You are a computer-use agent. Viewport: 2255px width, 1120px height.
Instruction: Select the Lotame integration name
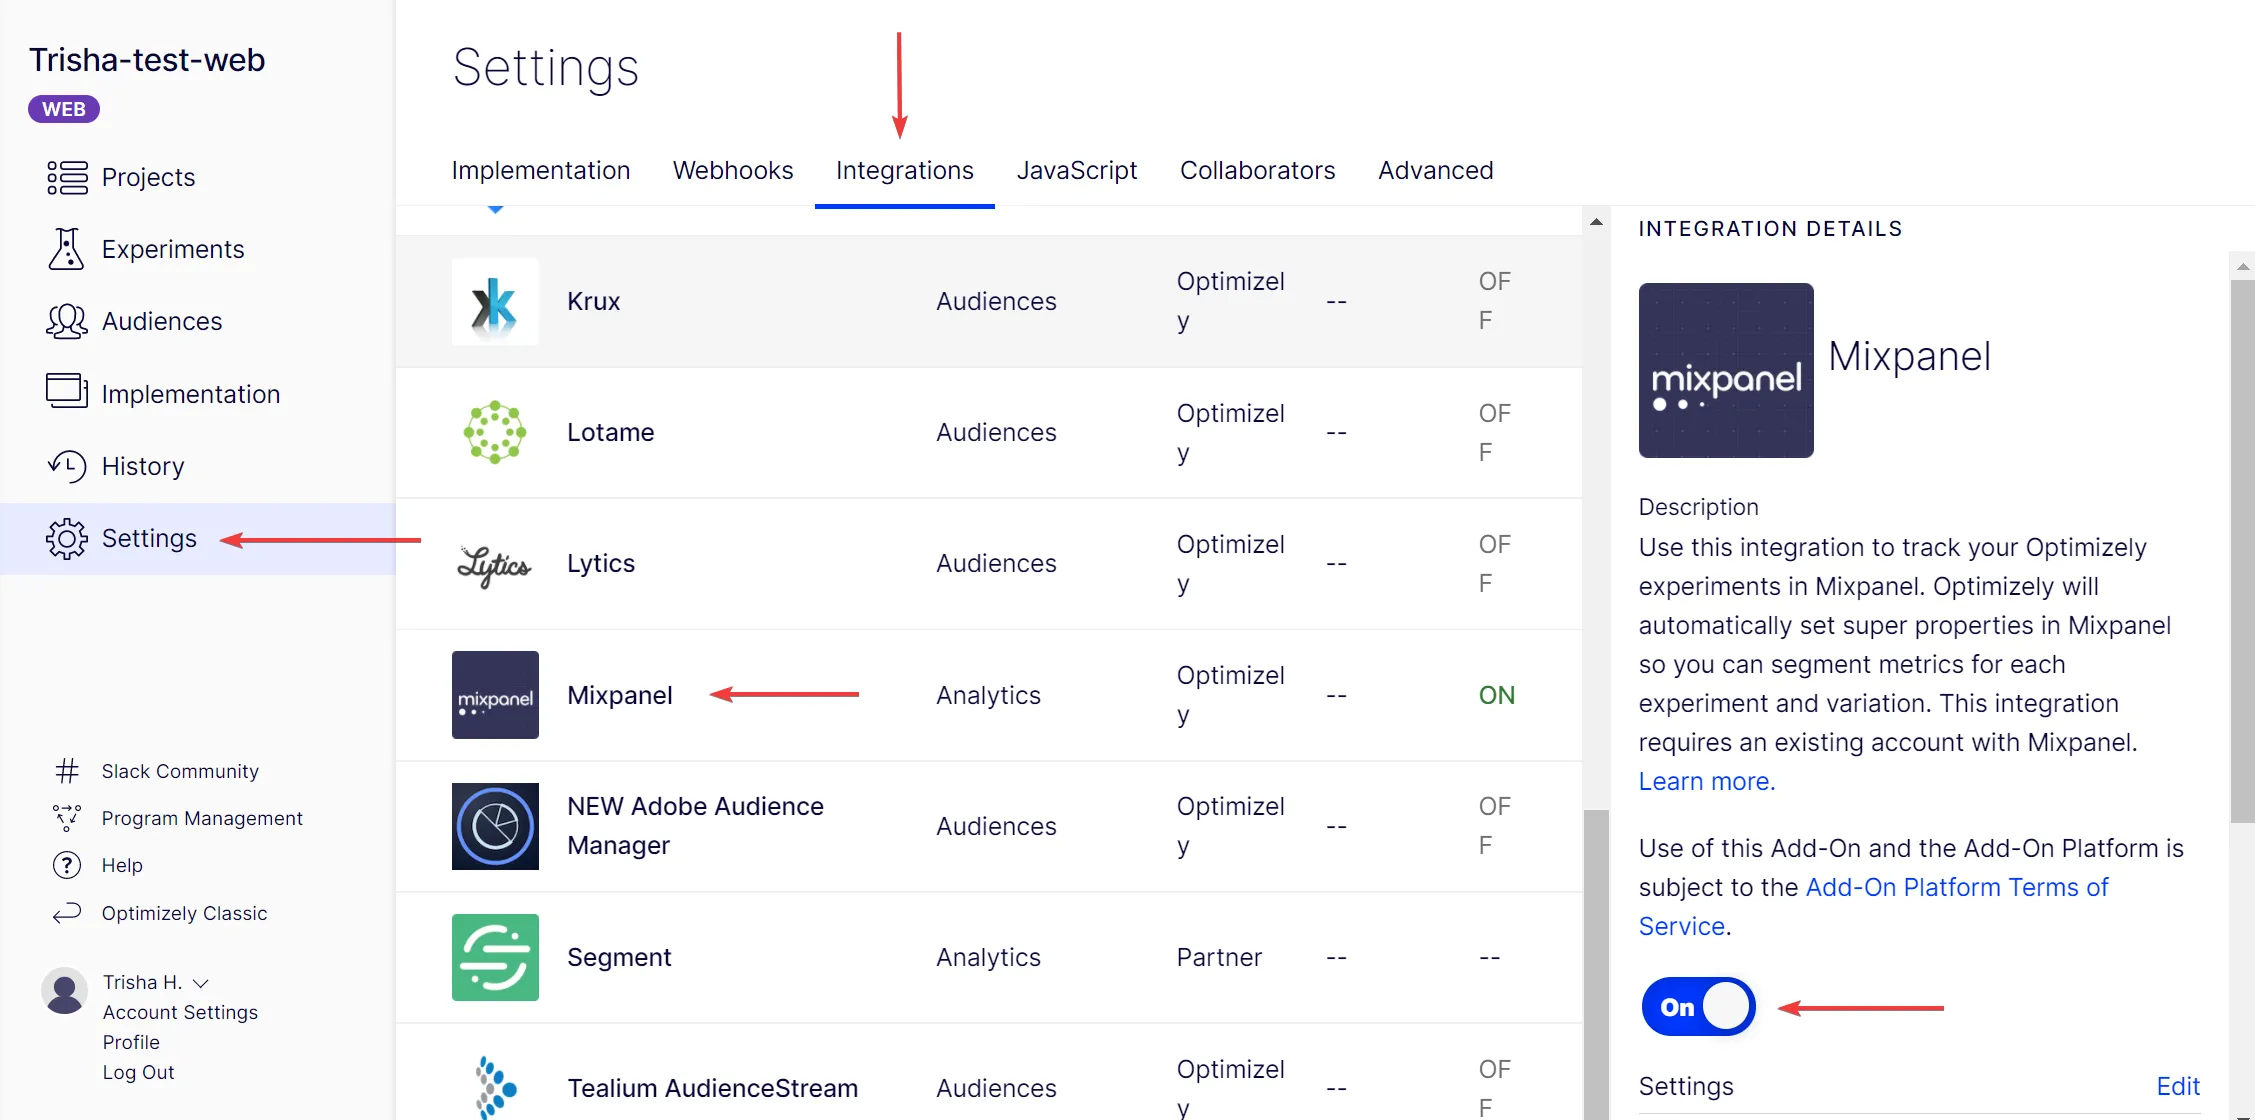610,432
